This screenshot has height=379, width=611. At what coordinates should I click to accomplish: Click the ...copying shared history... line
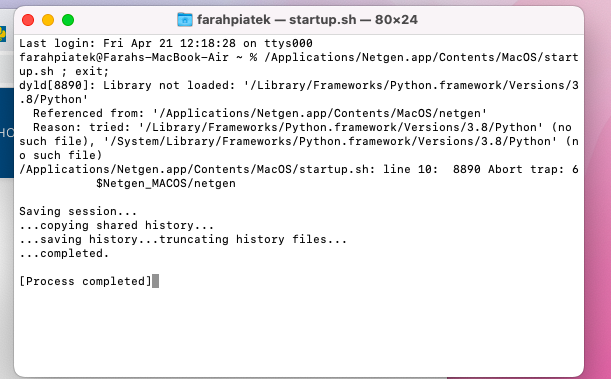[117, 226]
